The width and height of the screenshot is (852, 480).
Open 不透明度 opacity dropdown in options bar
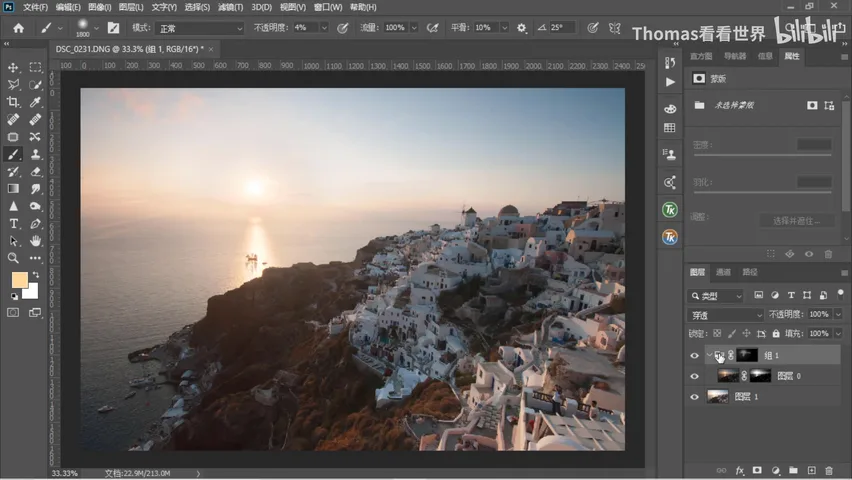pyautogui.click(x=324, y=28)
